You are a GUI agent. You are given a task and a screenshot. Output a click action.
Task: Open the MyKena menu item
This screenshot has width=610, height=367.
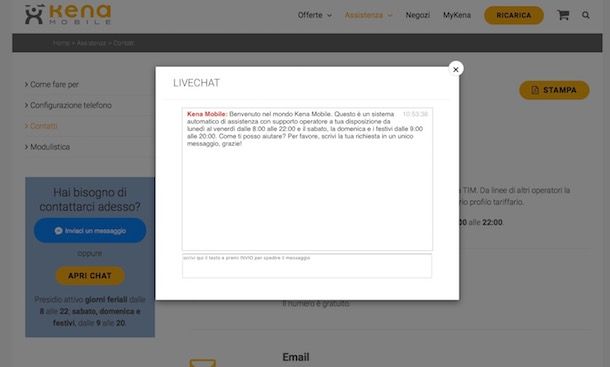[457, 15]
